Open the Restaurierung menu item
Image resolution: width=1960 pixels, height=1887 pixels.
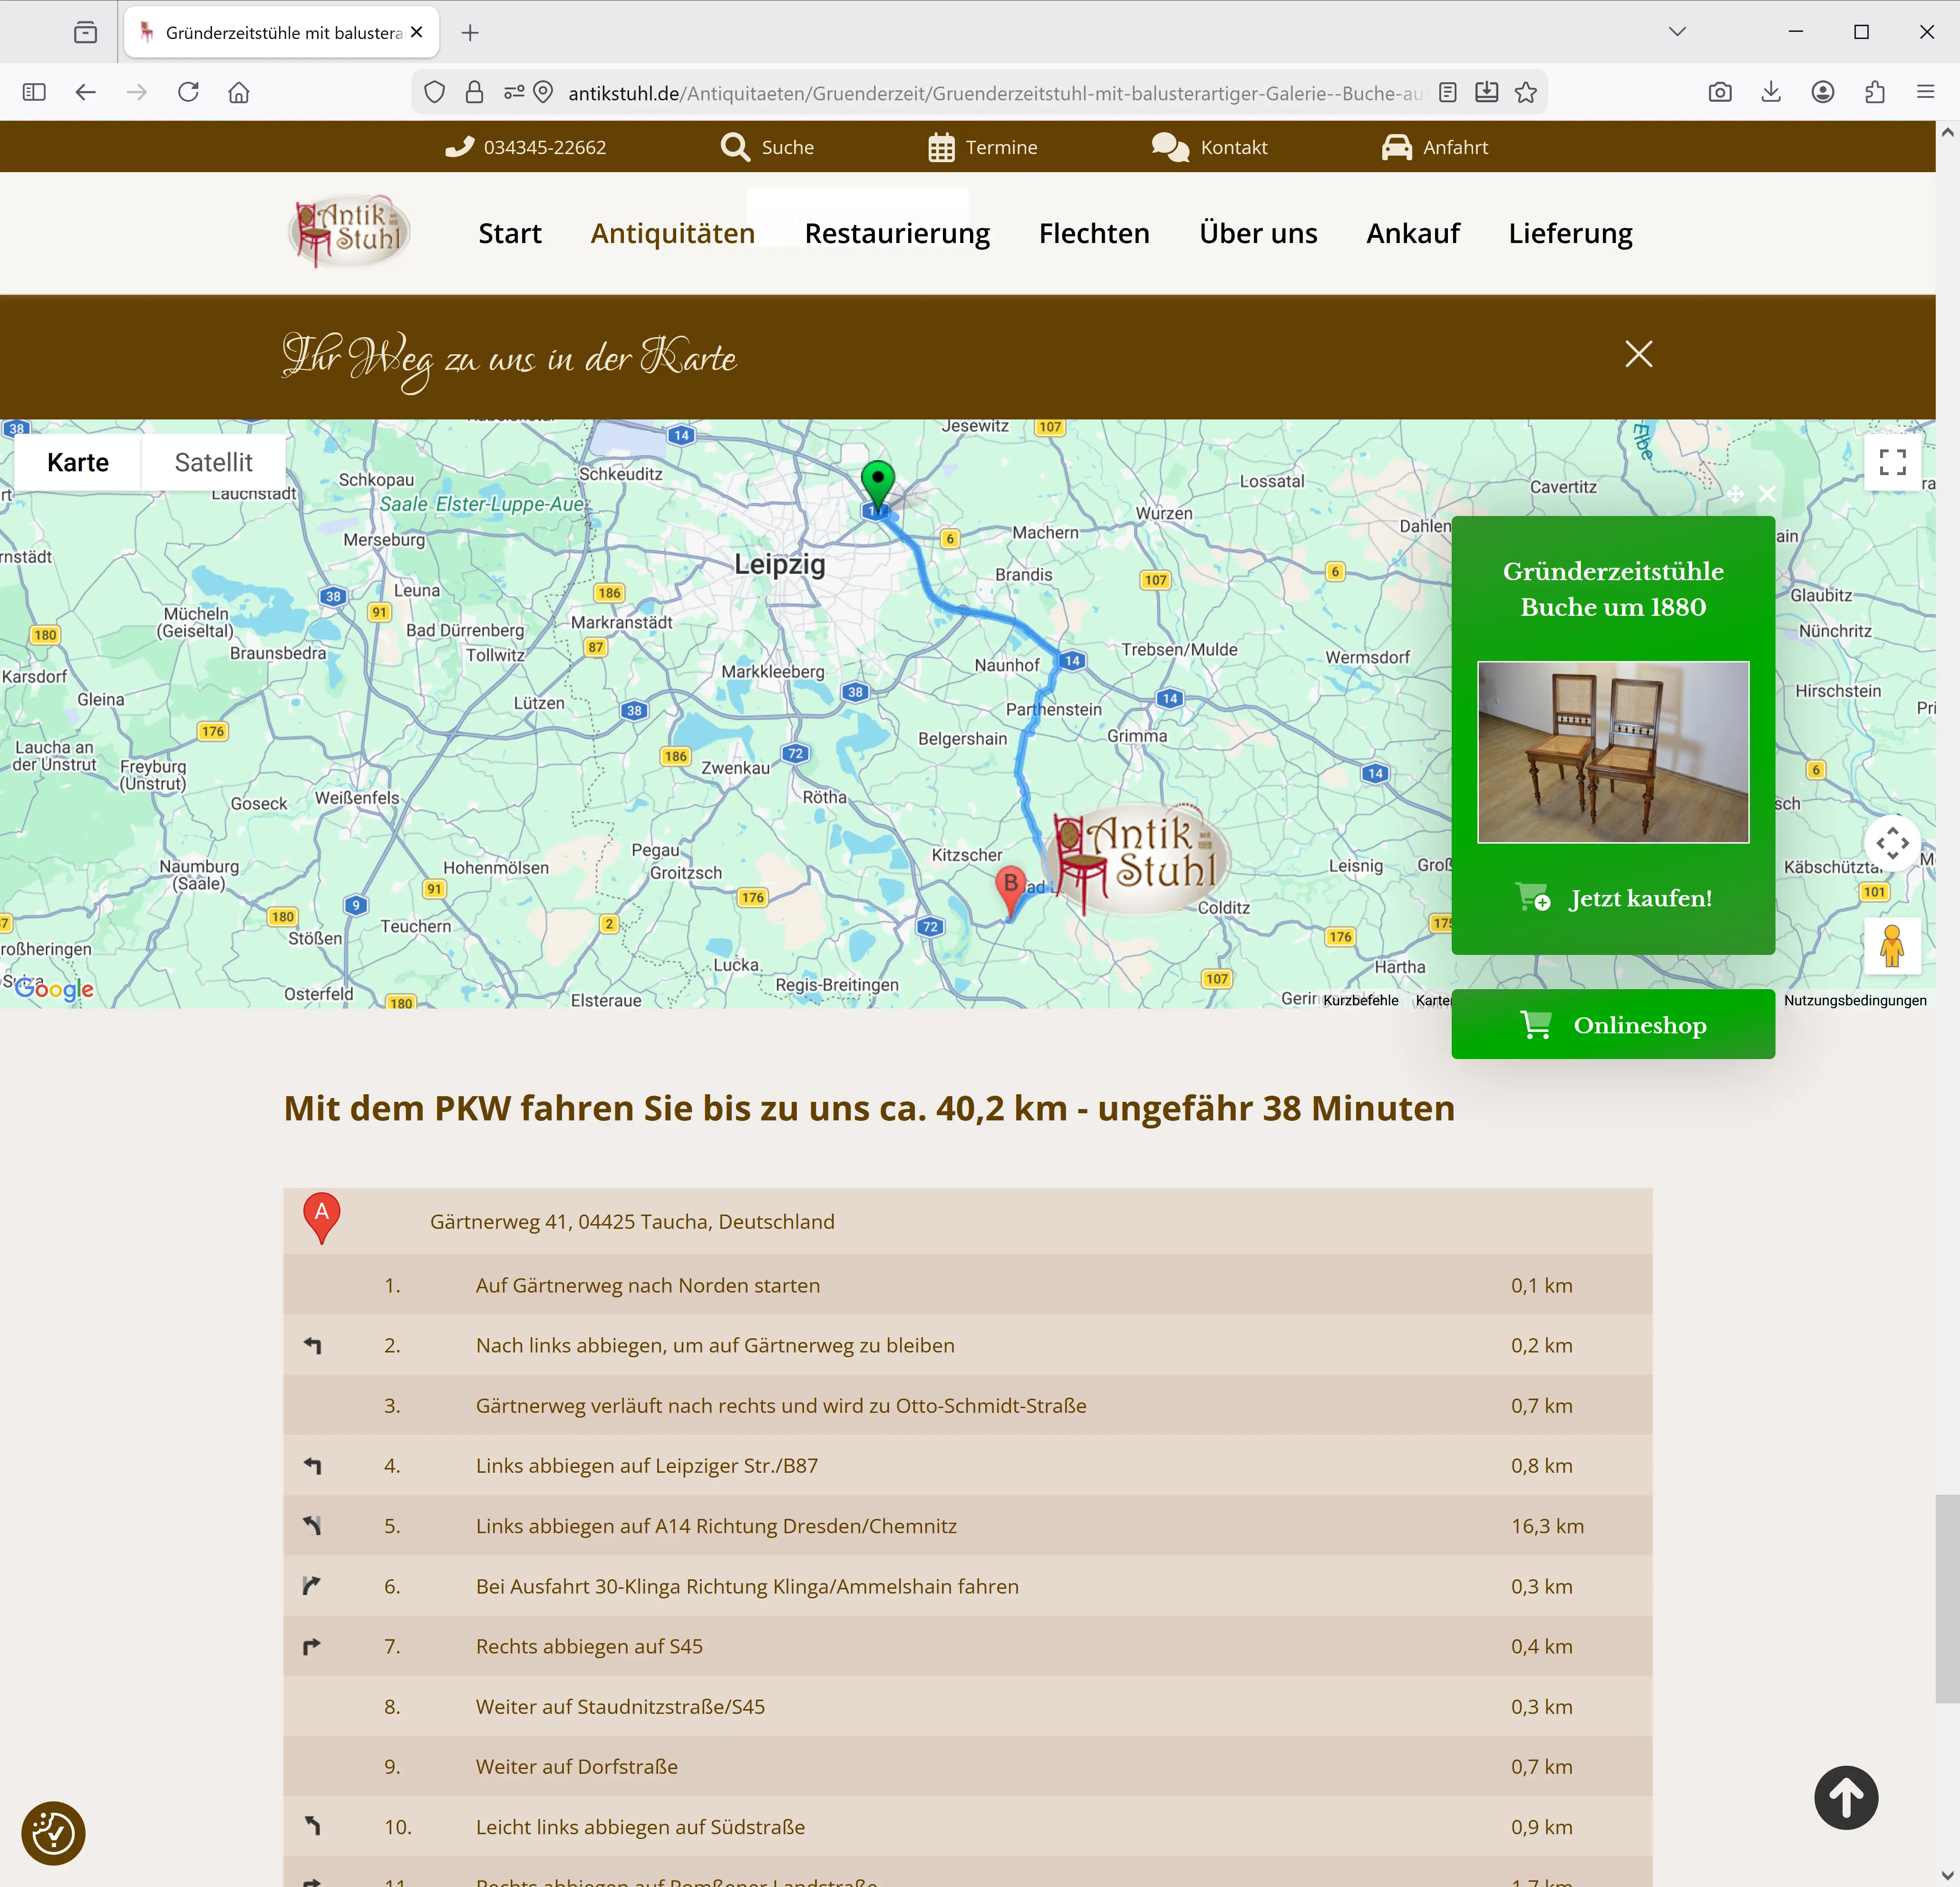click(897, 233)
